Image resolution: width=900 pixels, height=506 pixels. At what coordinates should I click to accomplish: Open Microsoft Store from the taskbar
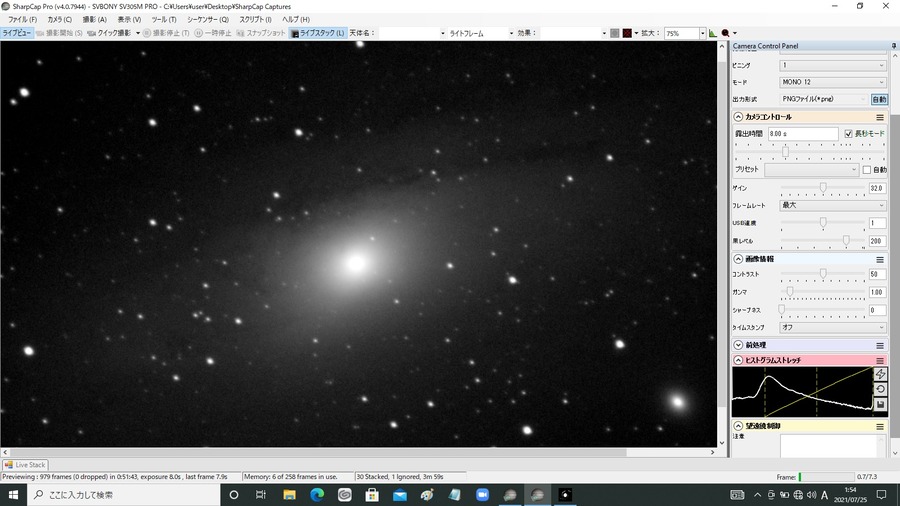point(372,495)
